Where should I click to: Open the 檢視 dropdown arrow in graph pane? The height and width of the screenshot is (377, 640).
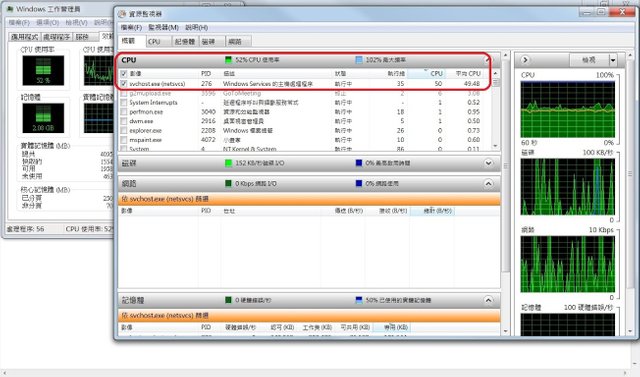coord(613,60)
